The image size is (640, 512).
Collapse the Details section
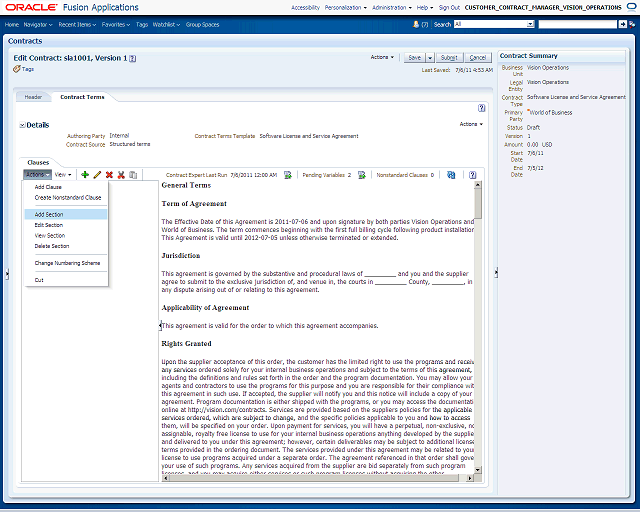[22, 125]
